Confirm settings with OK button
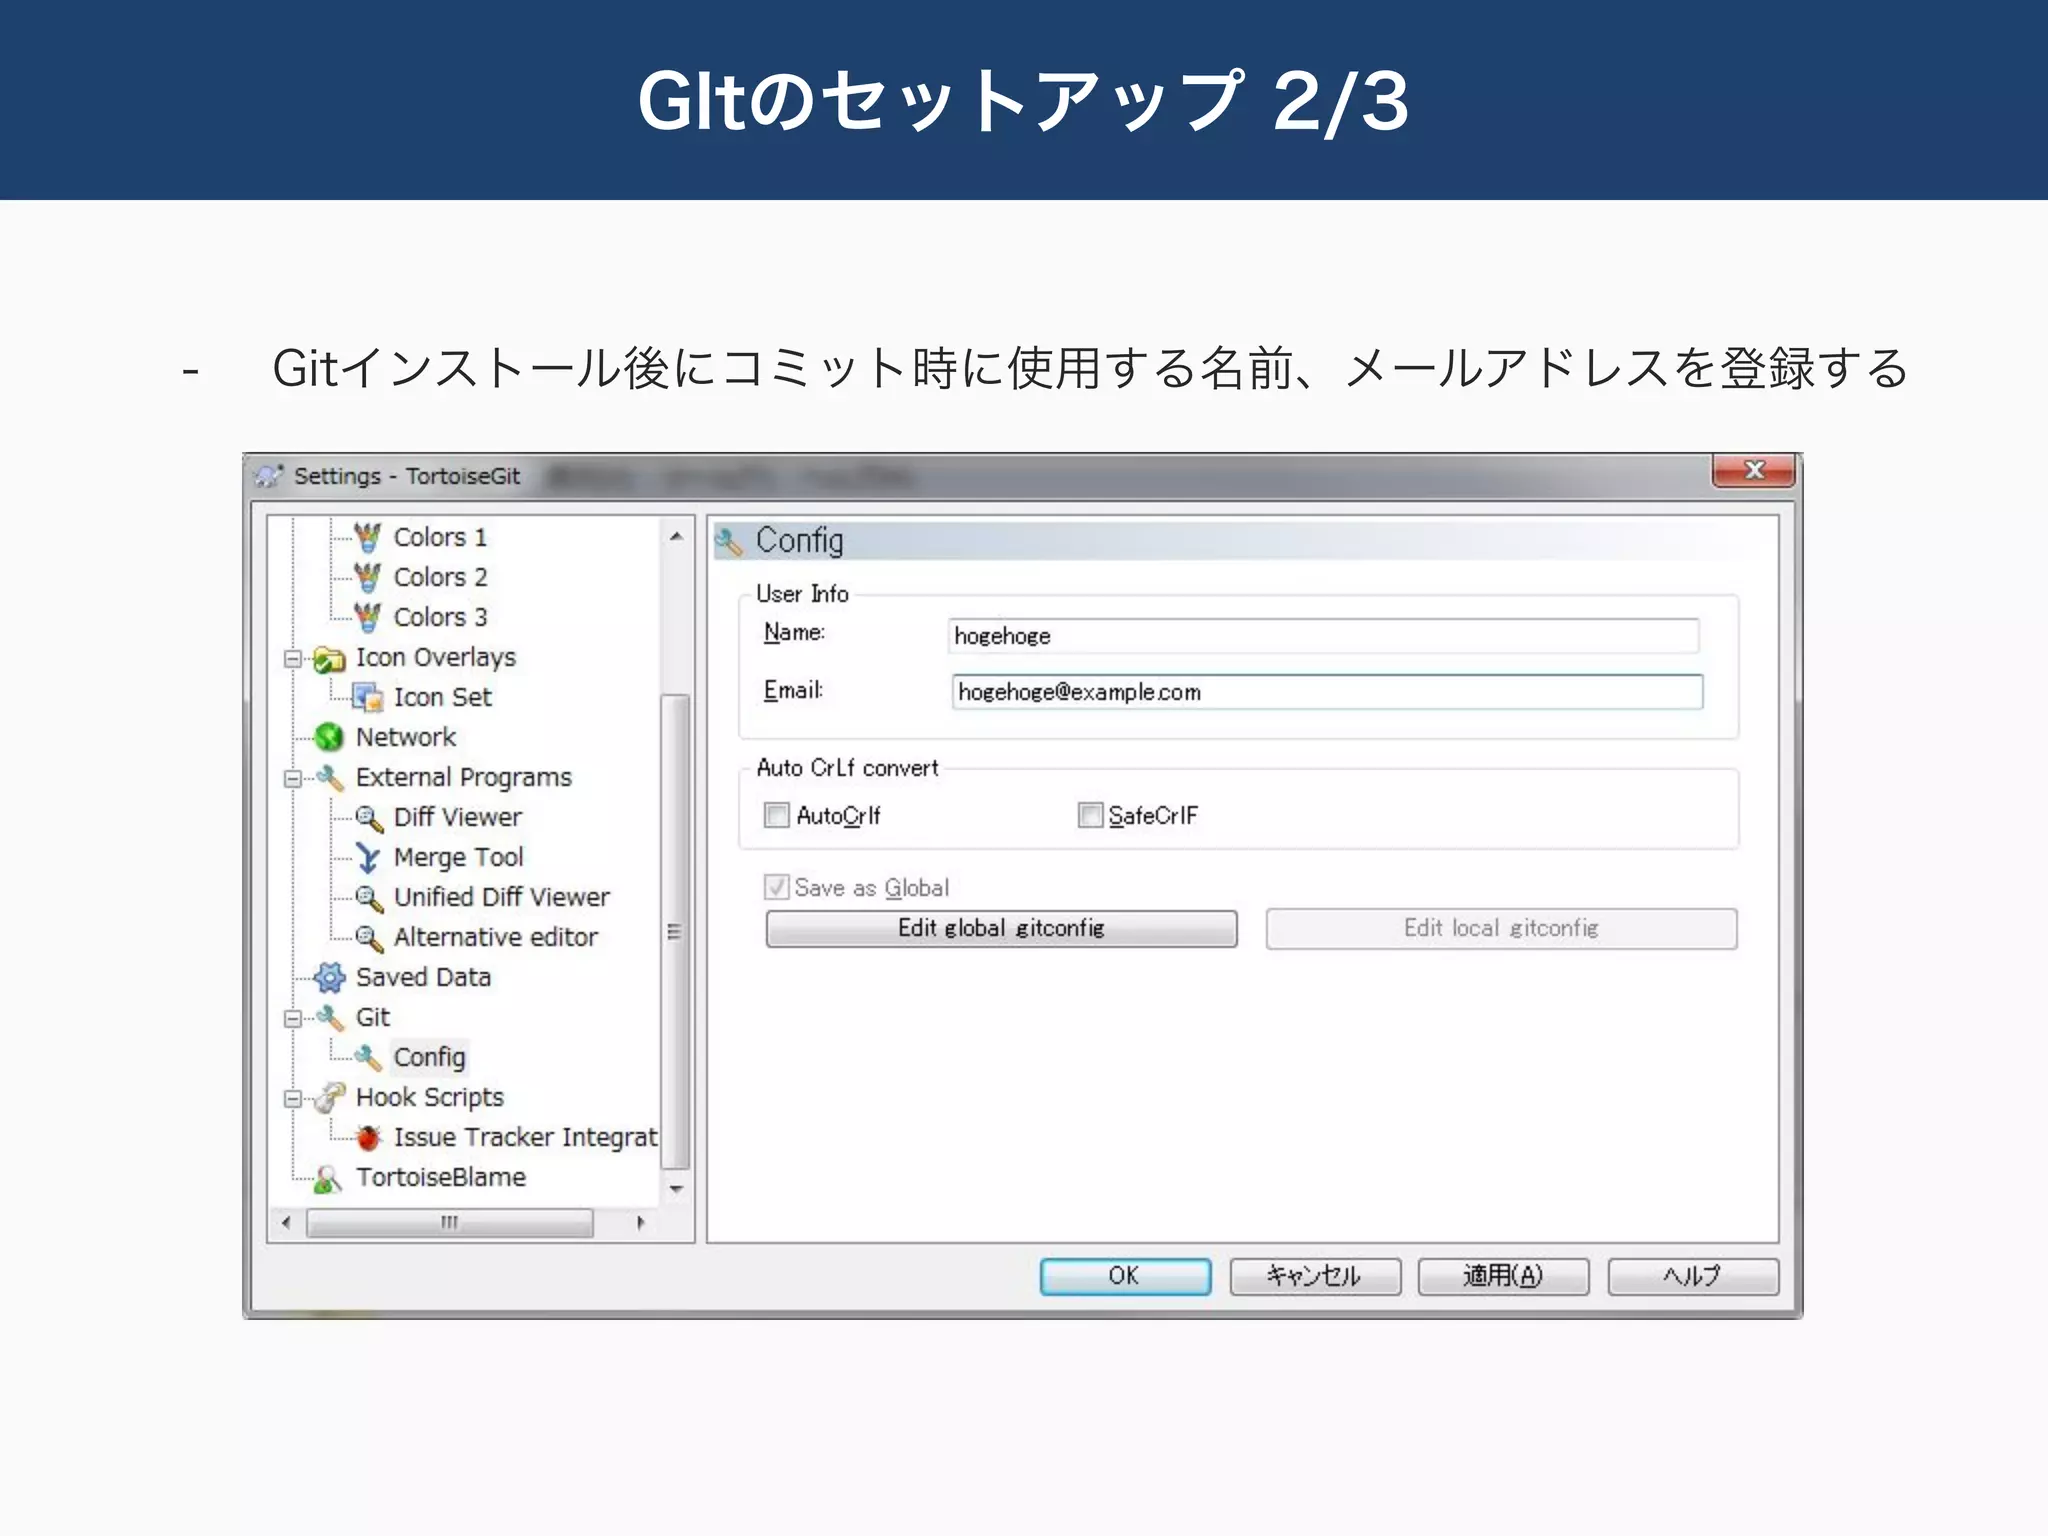The width and height of the screenshot is (2048, 1536). pos(1125,1276)
